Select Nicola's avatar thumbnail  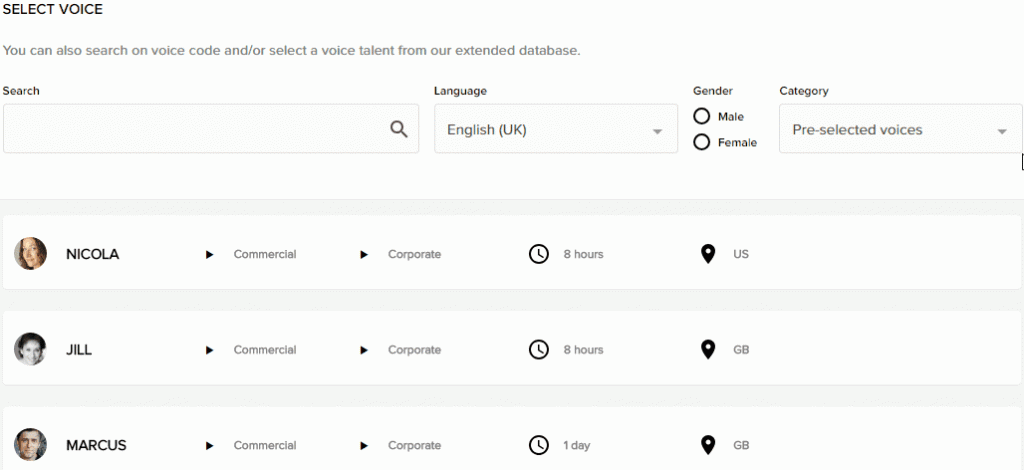[x=30, y=254]
